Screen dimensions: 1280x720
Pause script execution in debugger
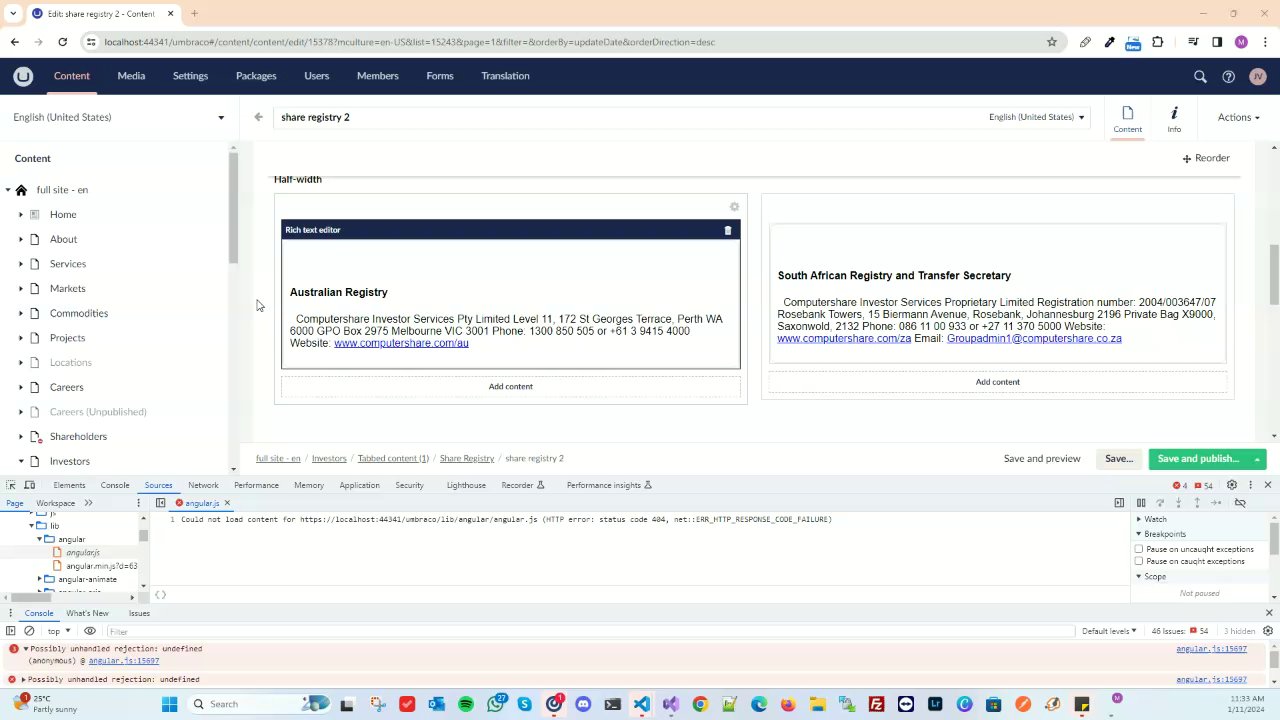pos(1141,503)
